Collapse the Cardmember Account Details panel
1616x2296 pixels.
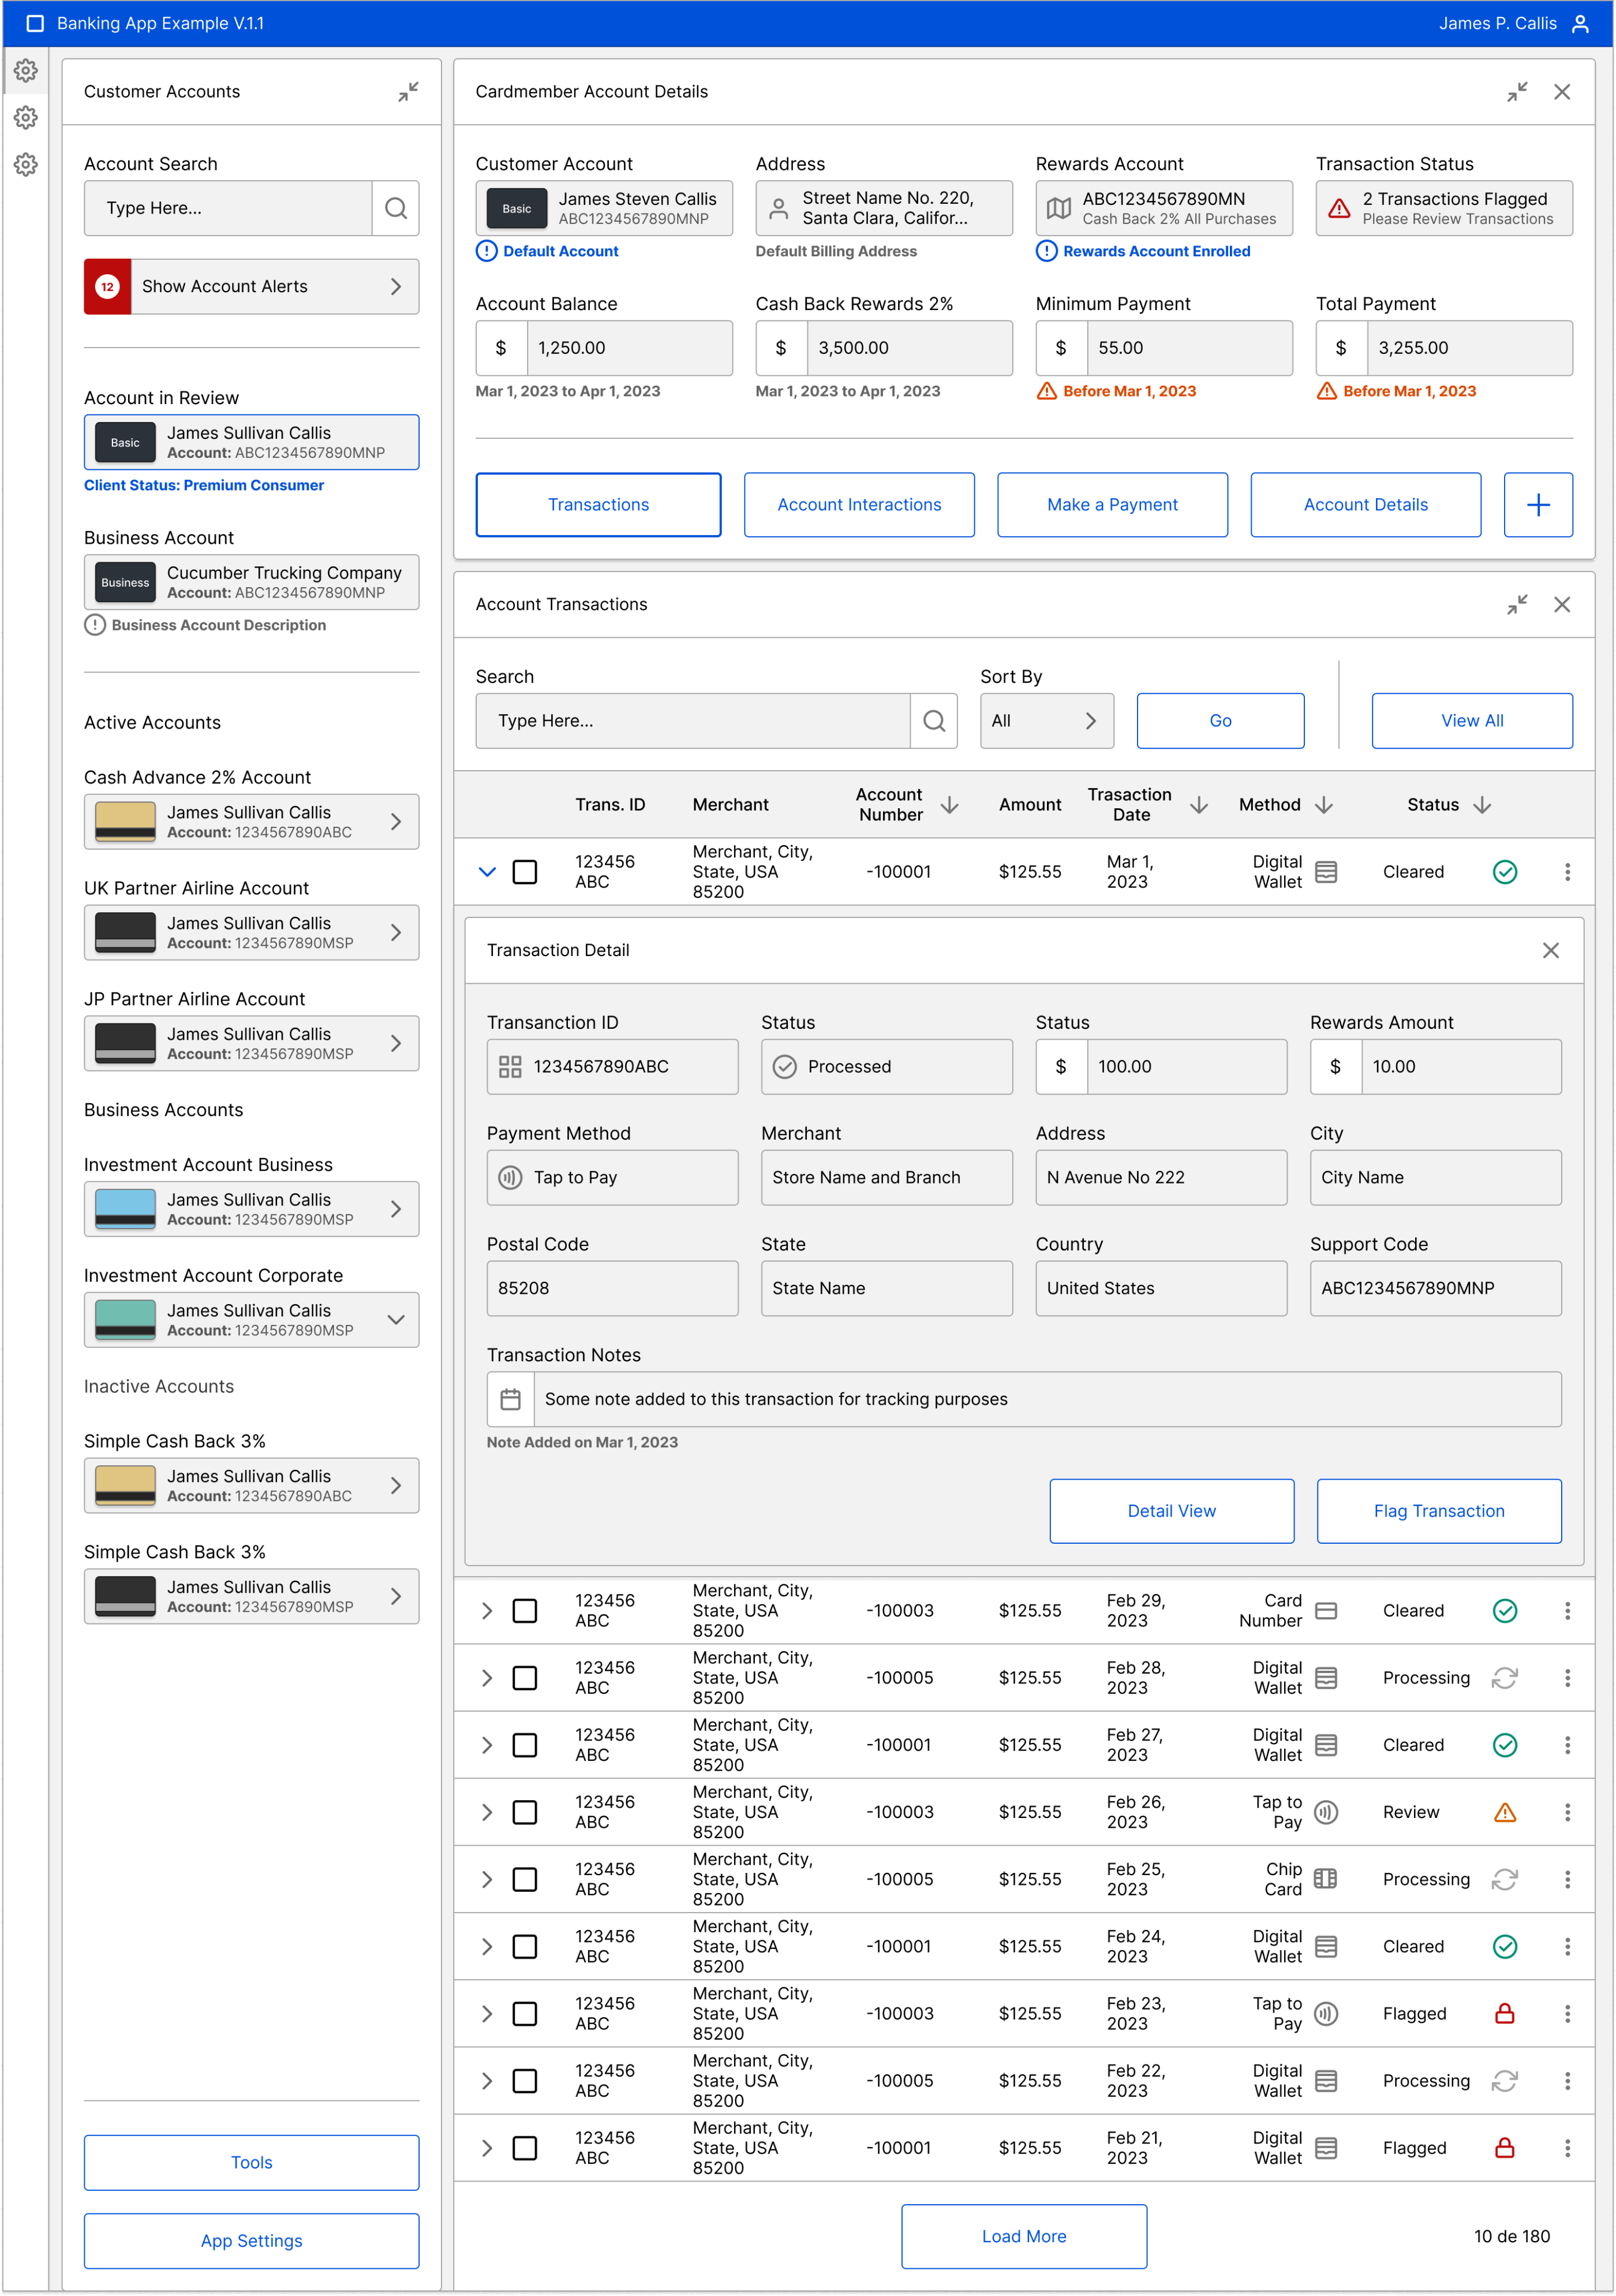click(1517, 92)
